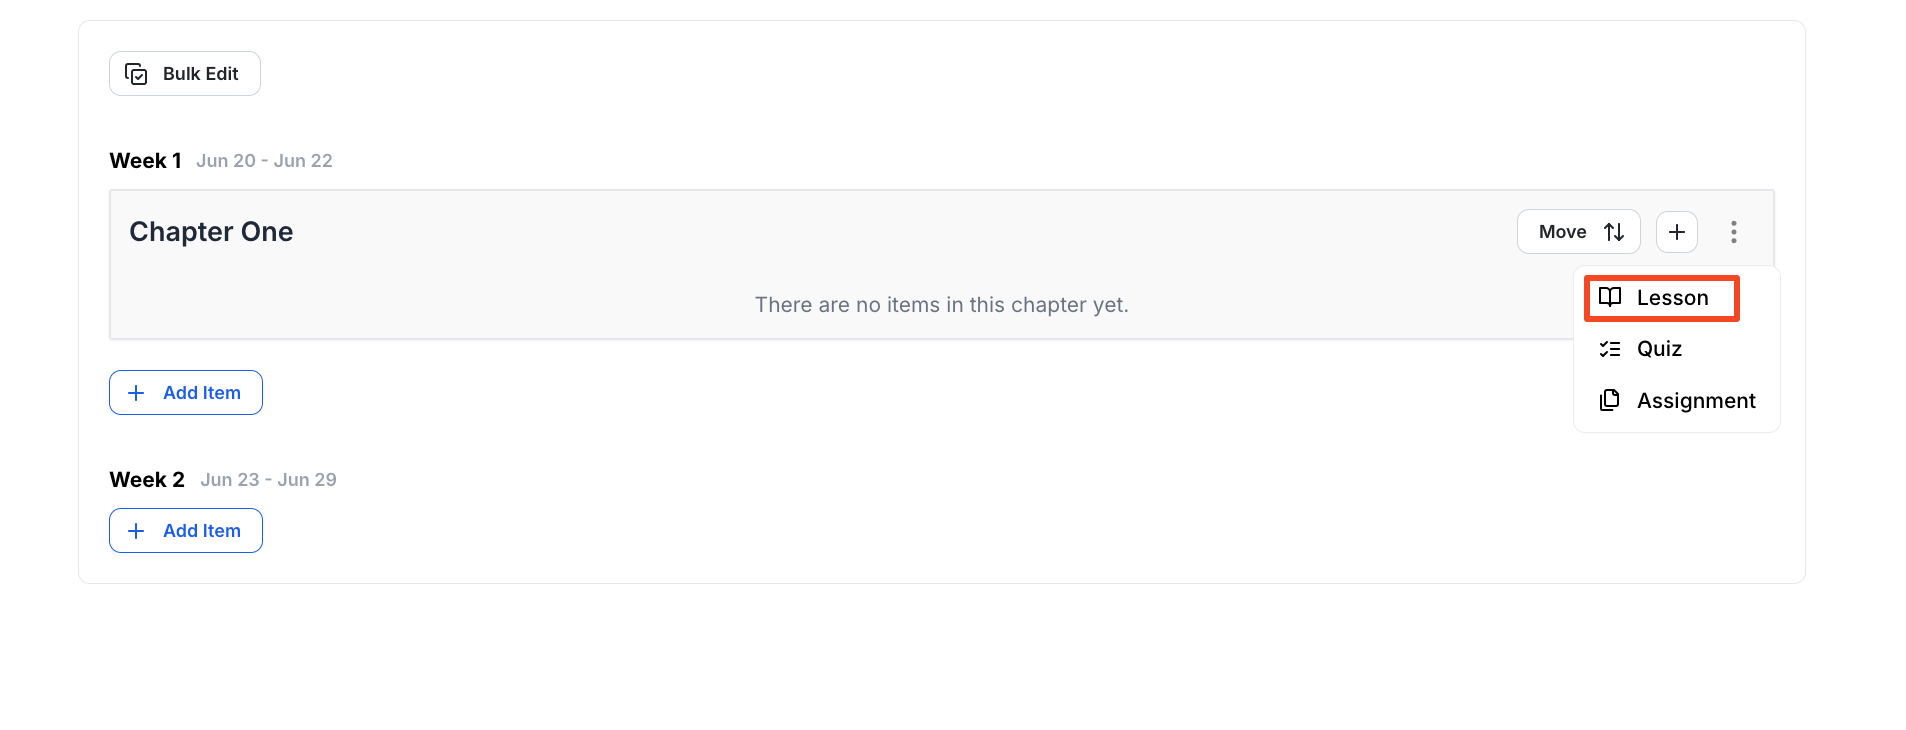Click the plus icon in Week 1 Add Item
The height and width of the screenshot is (730, 1906).
[136, 393]
